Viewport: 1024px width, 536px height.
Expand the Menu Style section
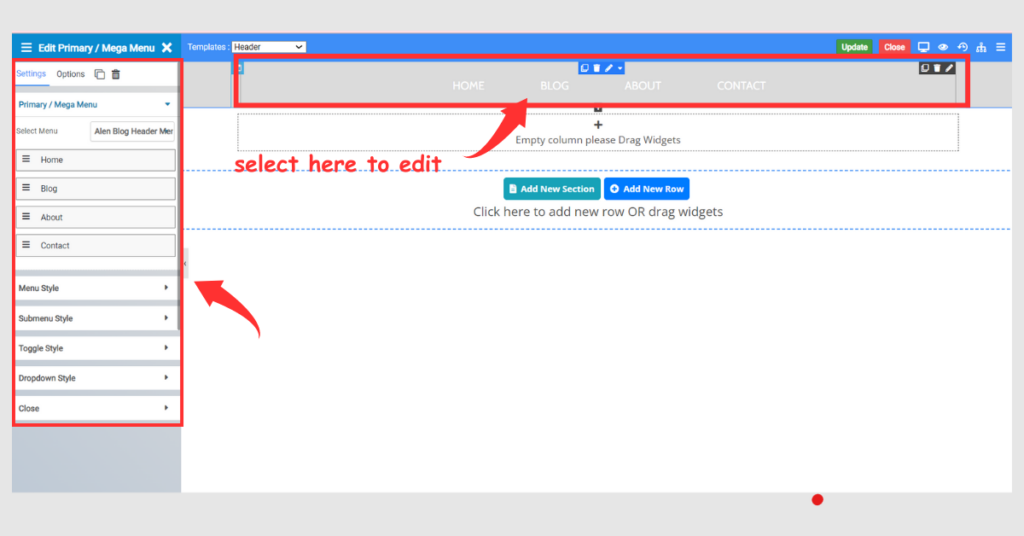tap(96, 288)
